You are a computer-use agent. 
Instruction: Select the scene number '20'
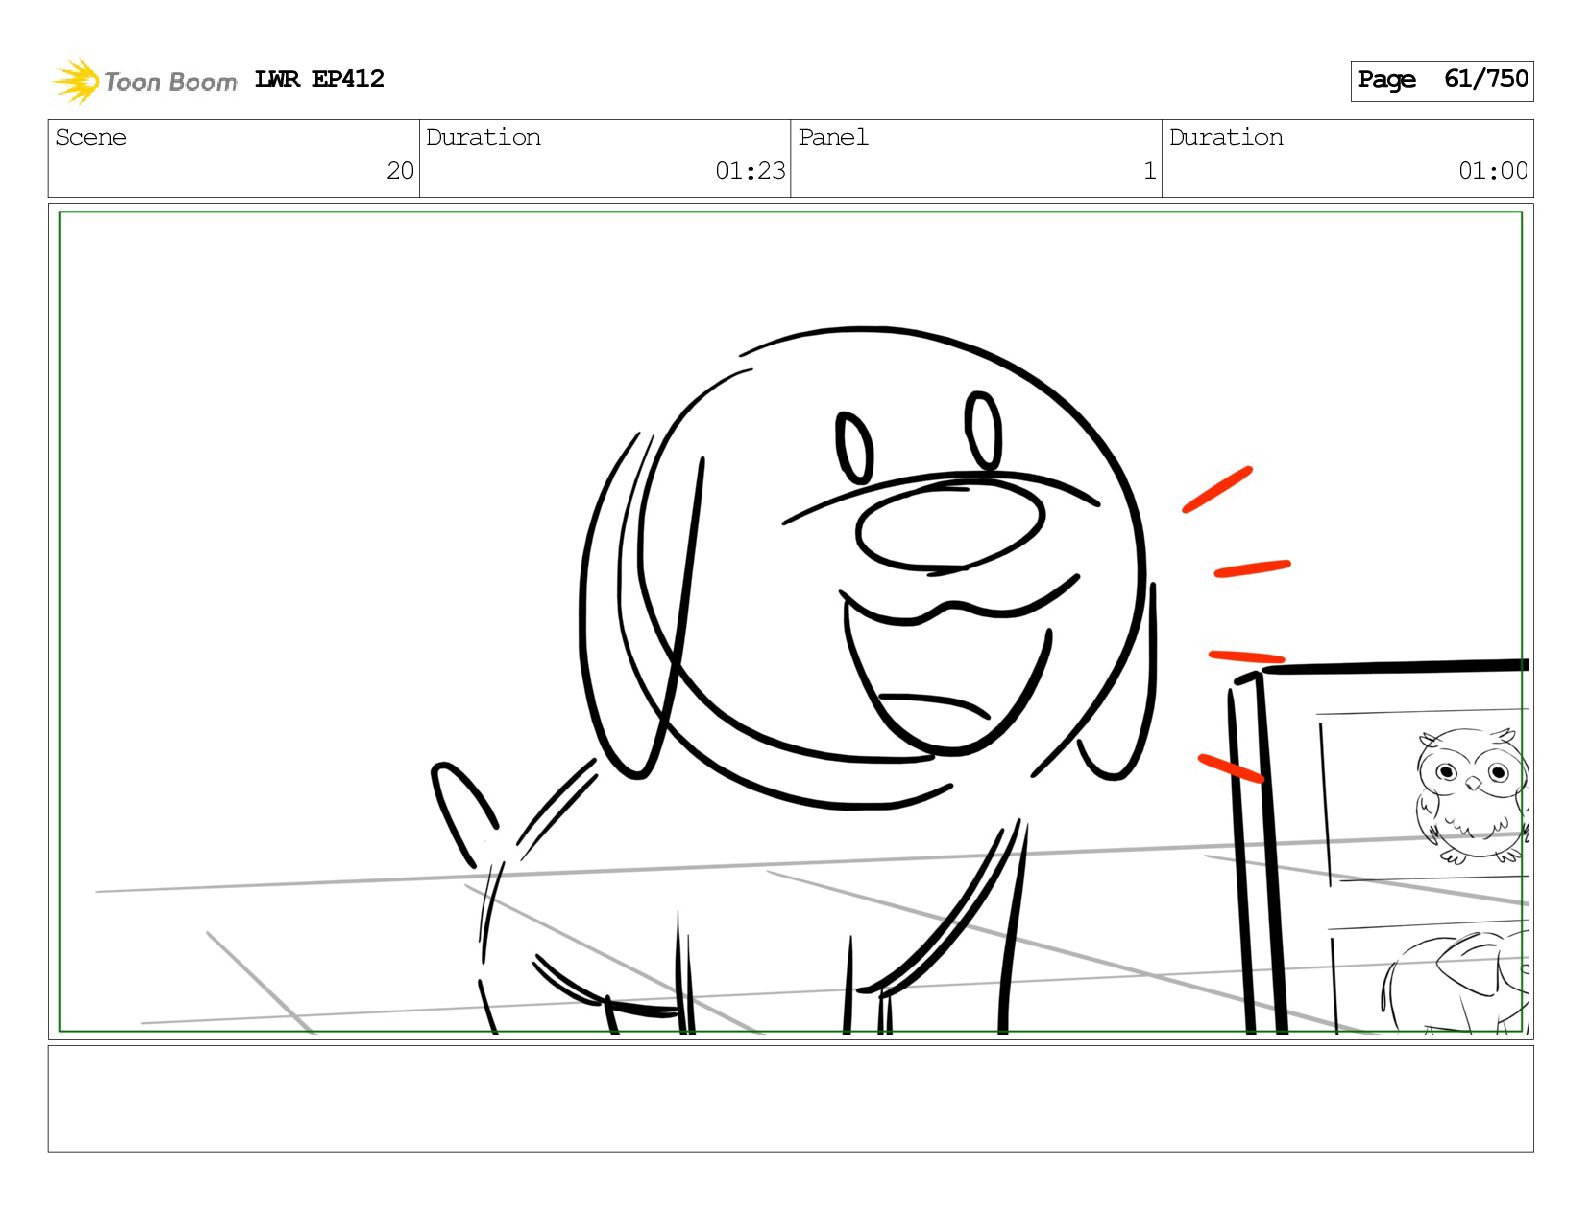(400, 171)
